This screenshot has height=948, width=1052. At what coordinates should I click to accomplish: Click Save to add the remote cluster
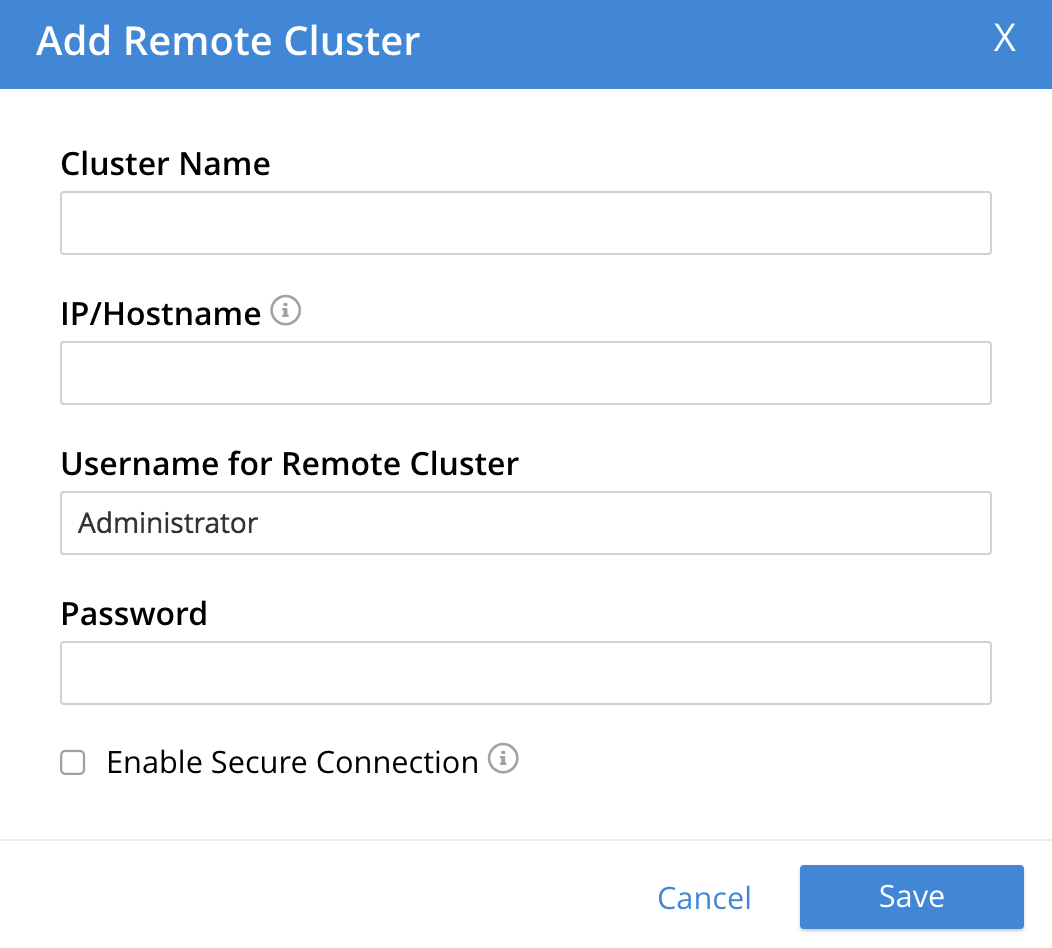tap(911, 896)
